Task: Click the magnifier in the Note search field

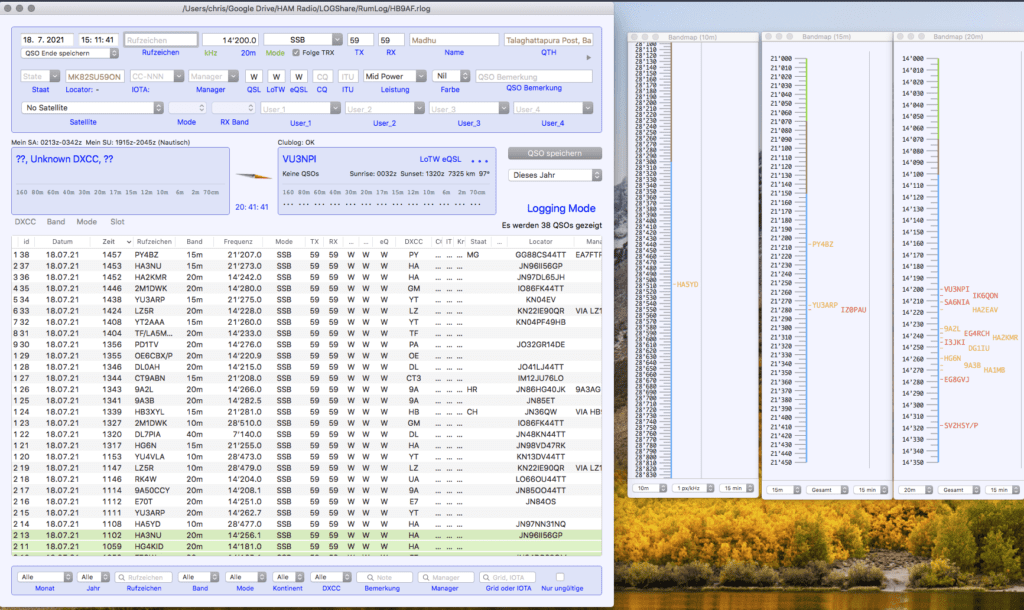Action: click(370, 577)
